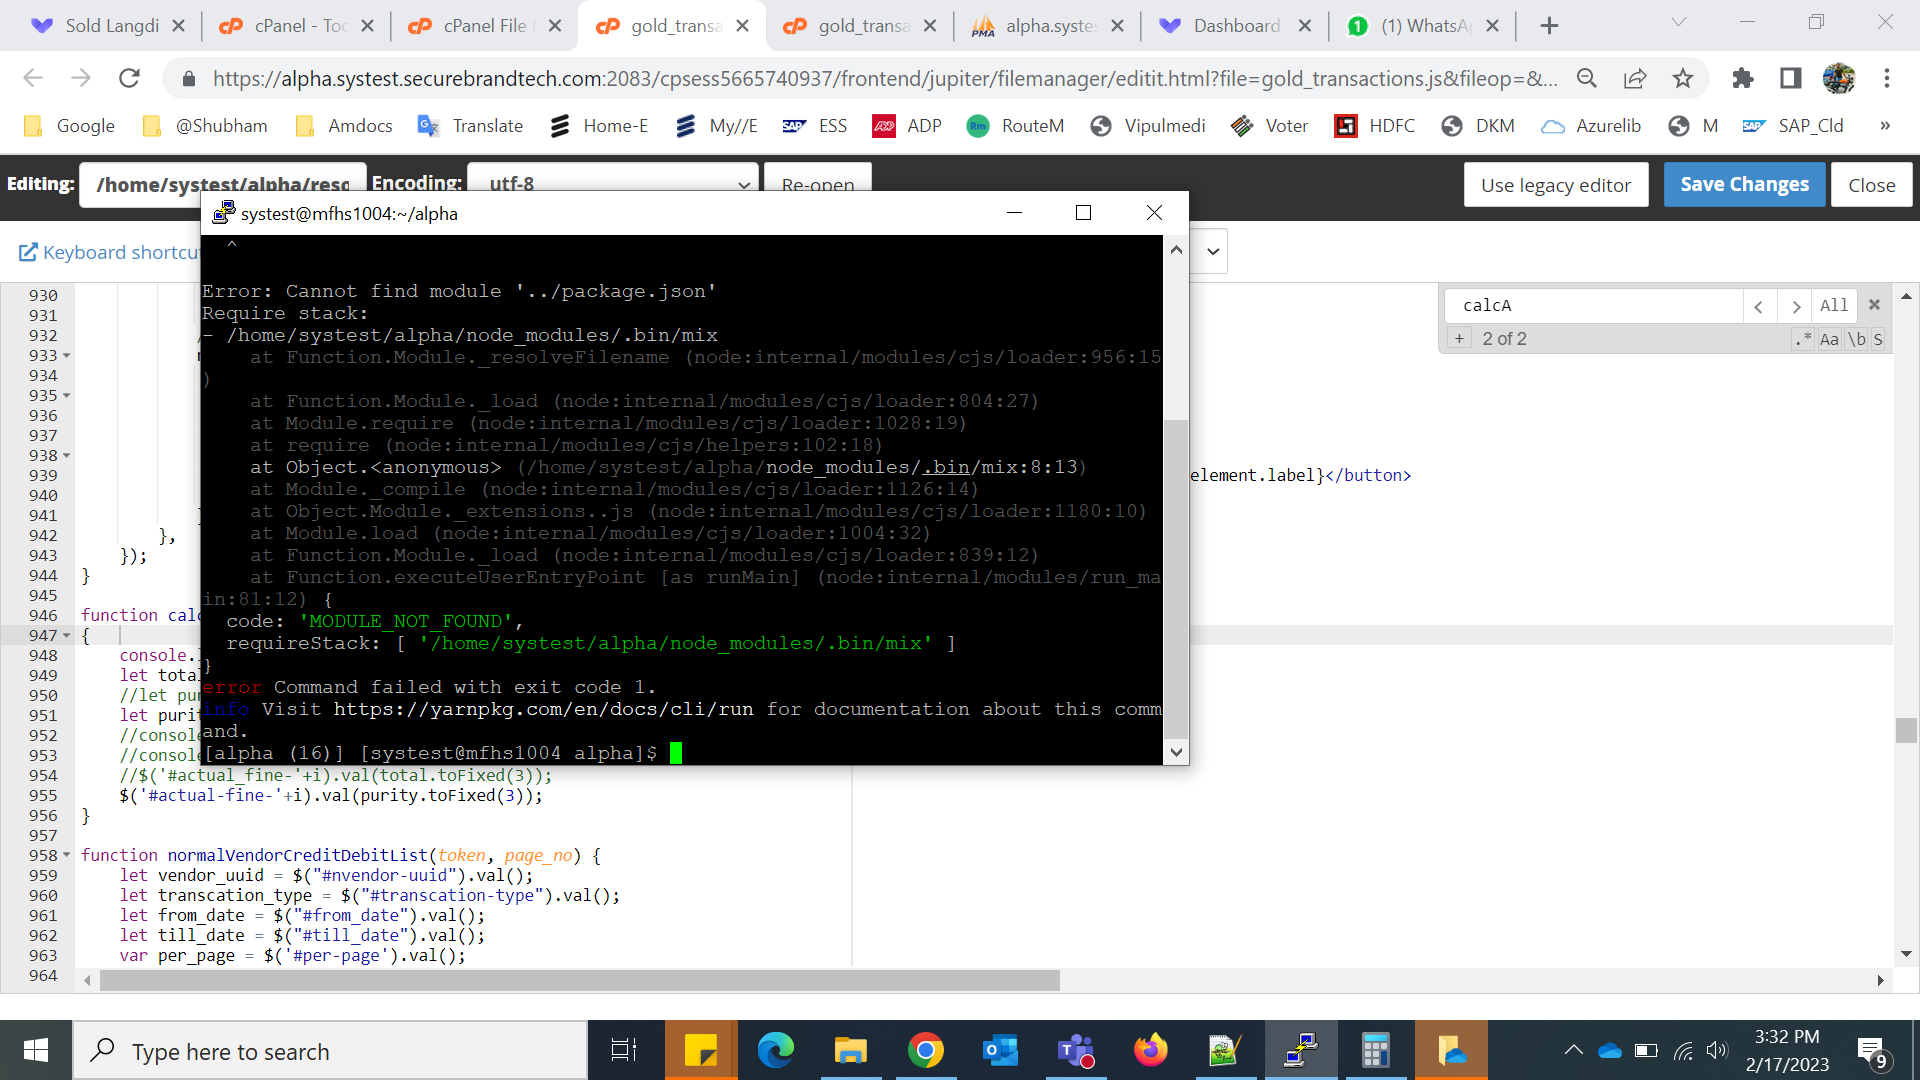Viewport: 1920px width, 1080px height.
Task: Open dropdown next to terminal window
Action: coord(1213,251)
